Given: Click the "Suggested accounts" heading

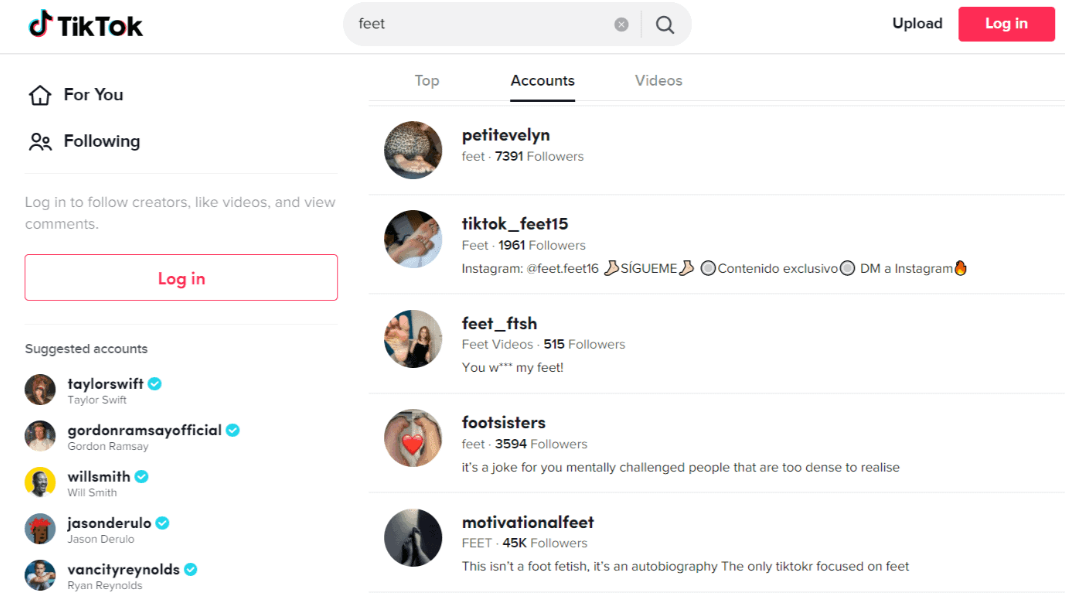Looking at the screenshot, I should pyautogui.click(x=86, y=349).
